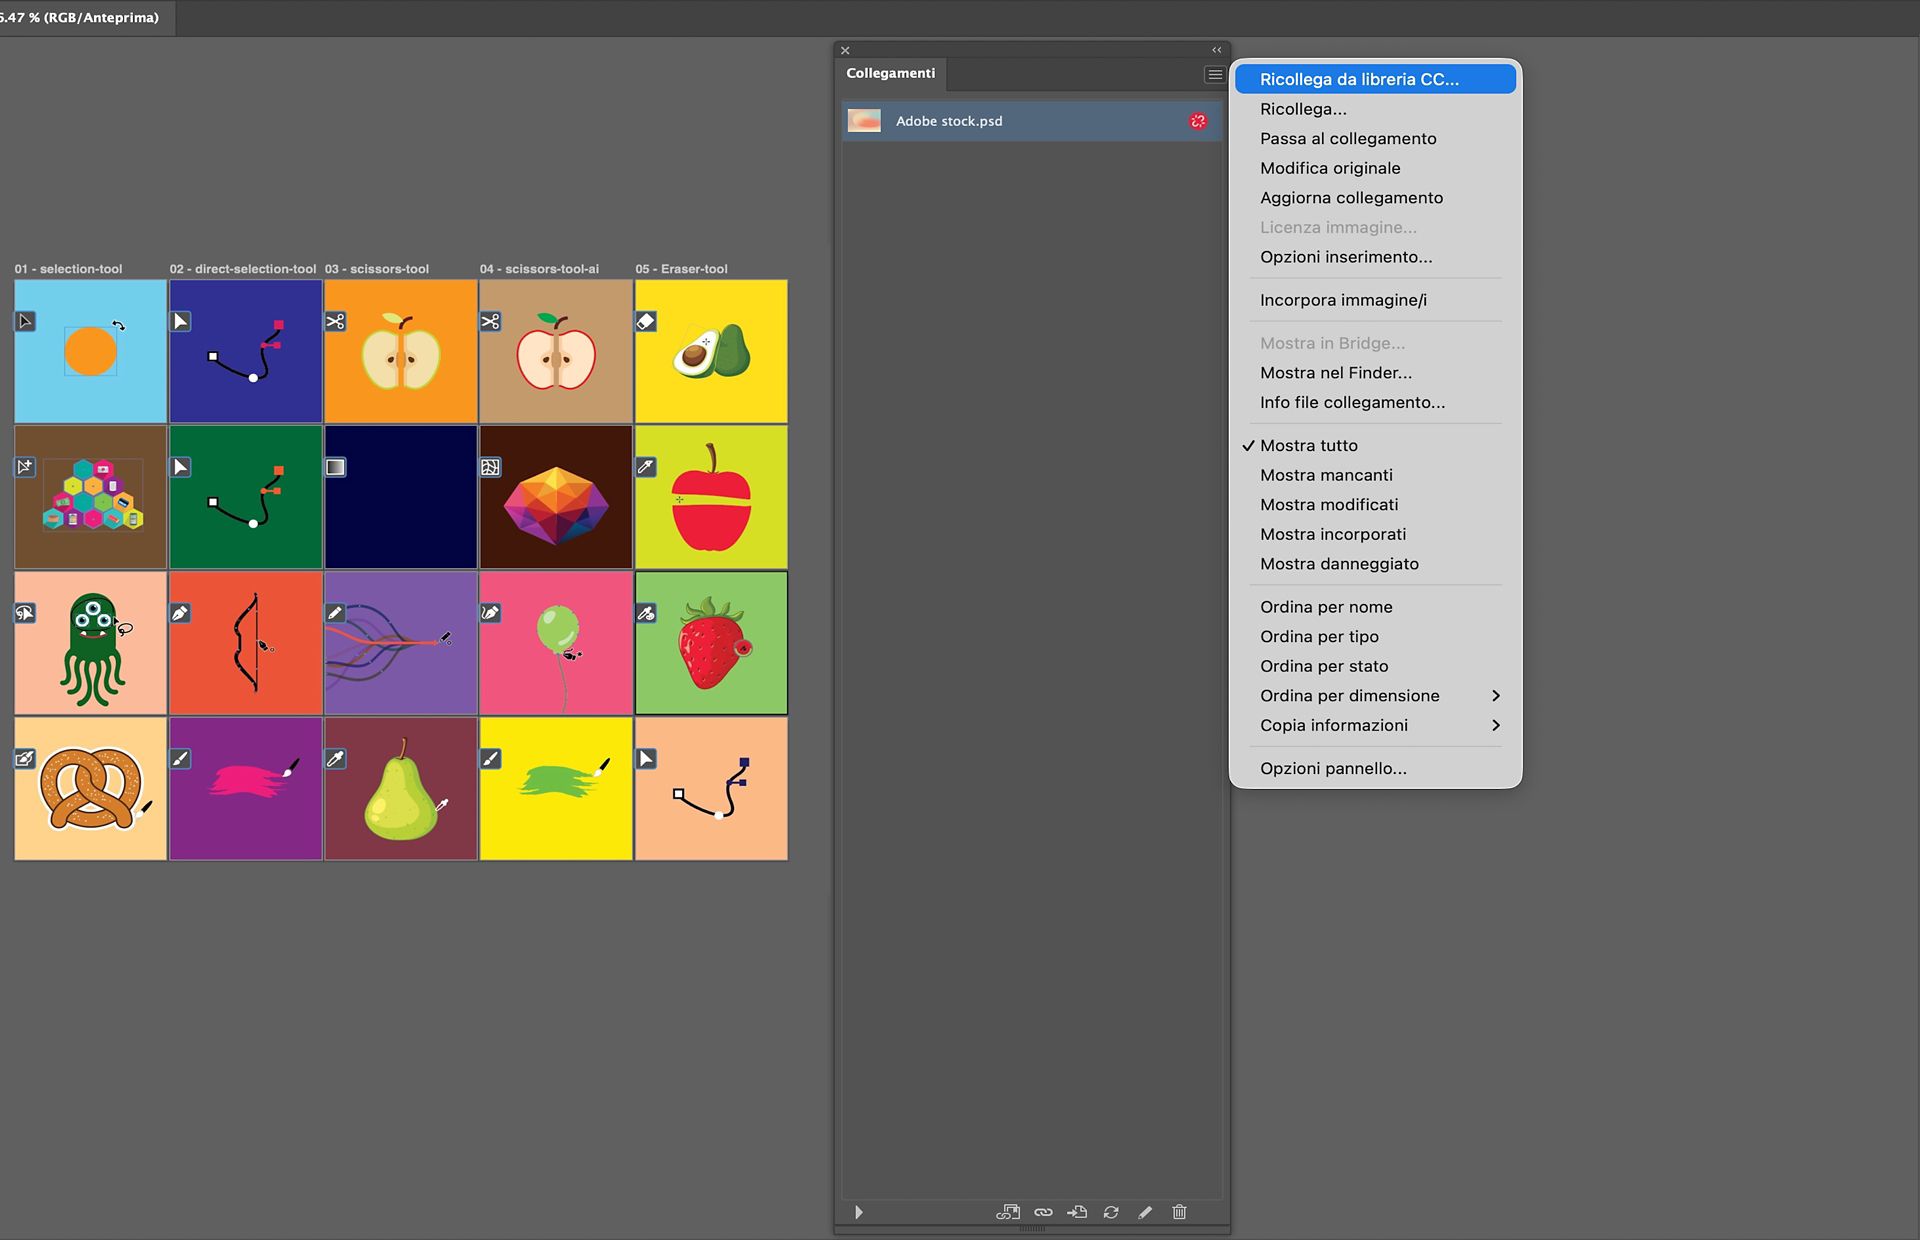Click Edit Original pencil icon
Viewport: 1920px width, 1240px height.
pyautogui.click(x=1145, y=1212)
